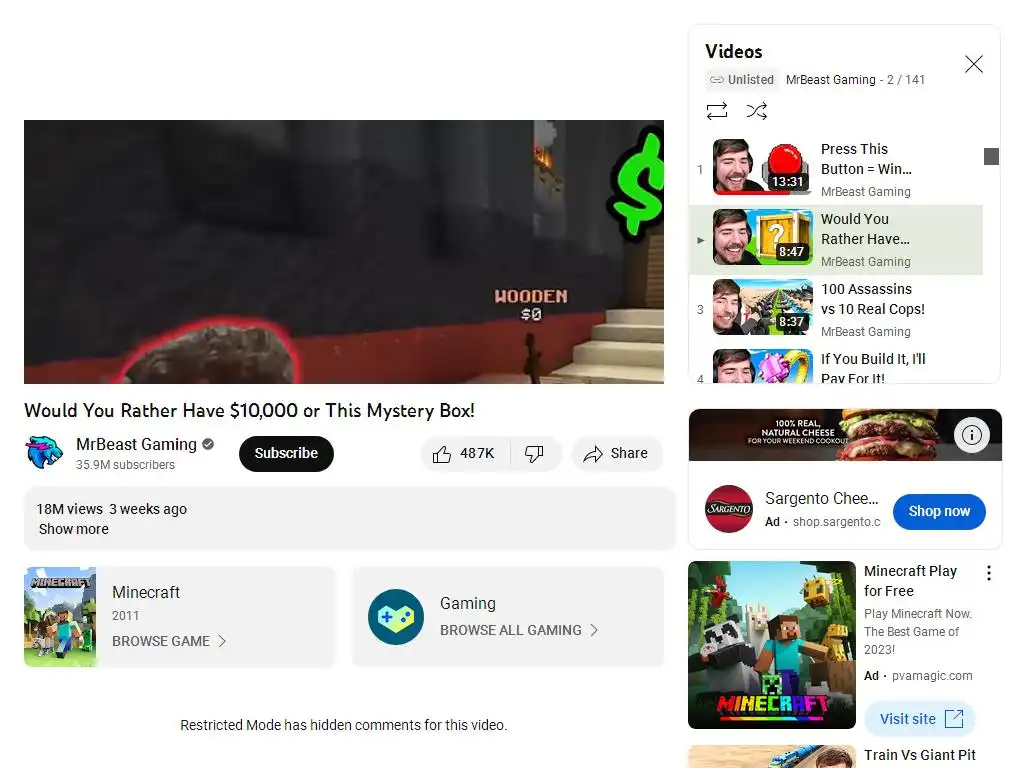Open shop.sargento.c ad link
This screenshot has height=768, width=1024.
(x=837, y=522)
